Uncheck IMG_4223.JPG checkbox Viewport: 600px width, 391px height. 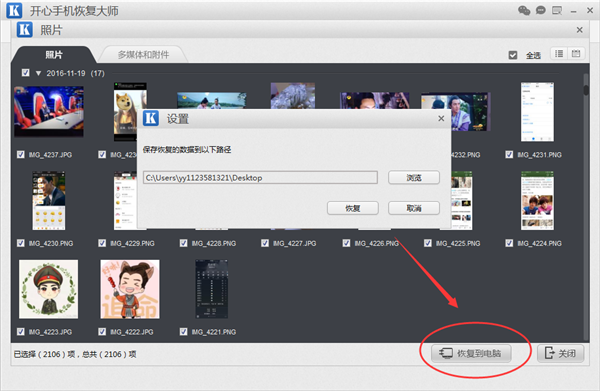[21, 331]
